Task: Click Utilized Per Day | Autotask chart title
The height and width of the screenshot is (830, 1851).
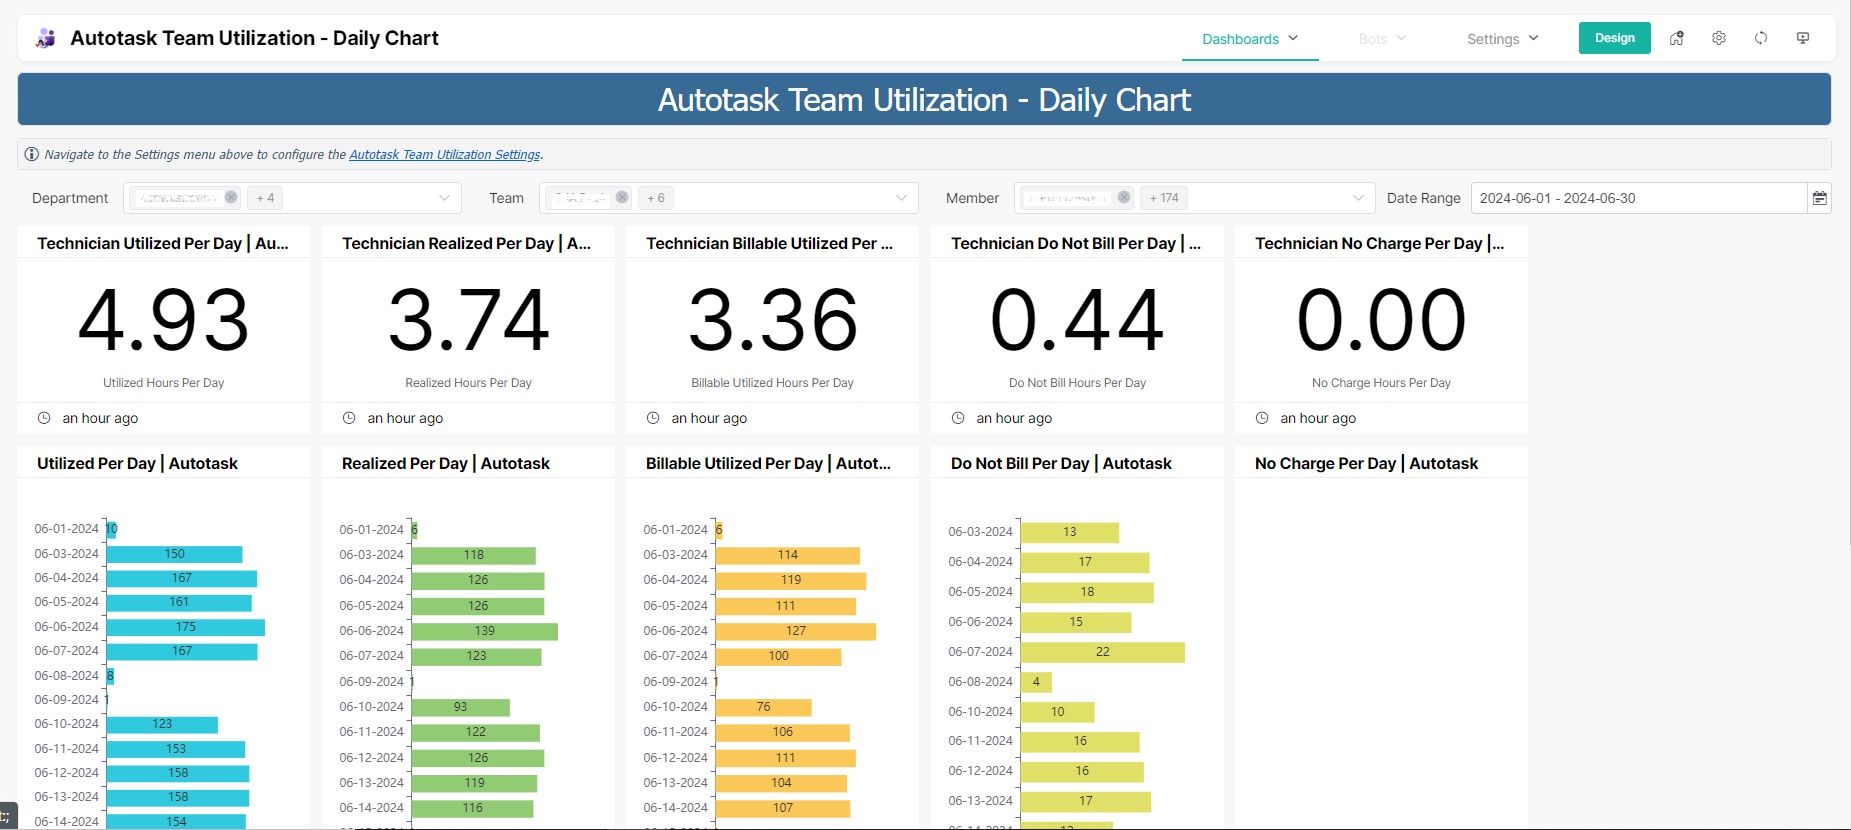Action: click(x=137, y=463)
